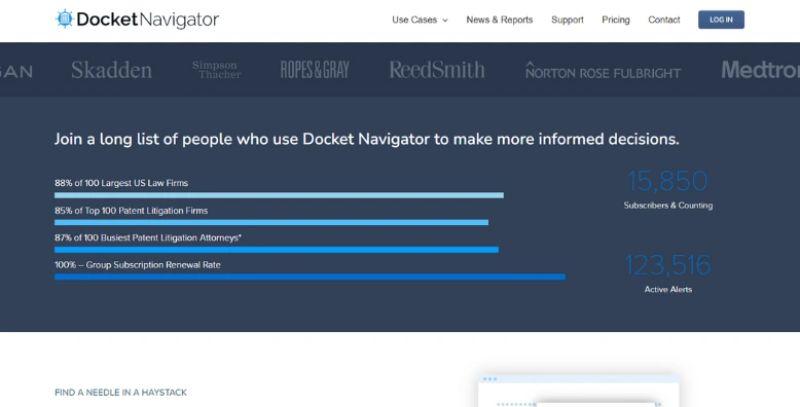Open News & Reports page
800x407 pixels.
[x=499, y=20]
